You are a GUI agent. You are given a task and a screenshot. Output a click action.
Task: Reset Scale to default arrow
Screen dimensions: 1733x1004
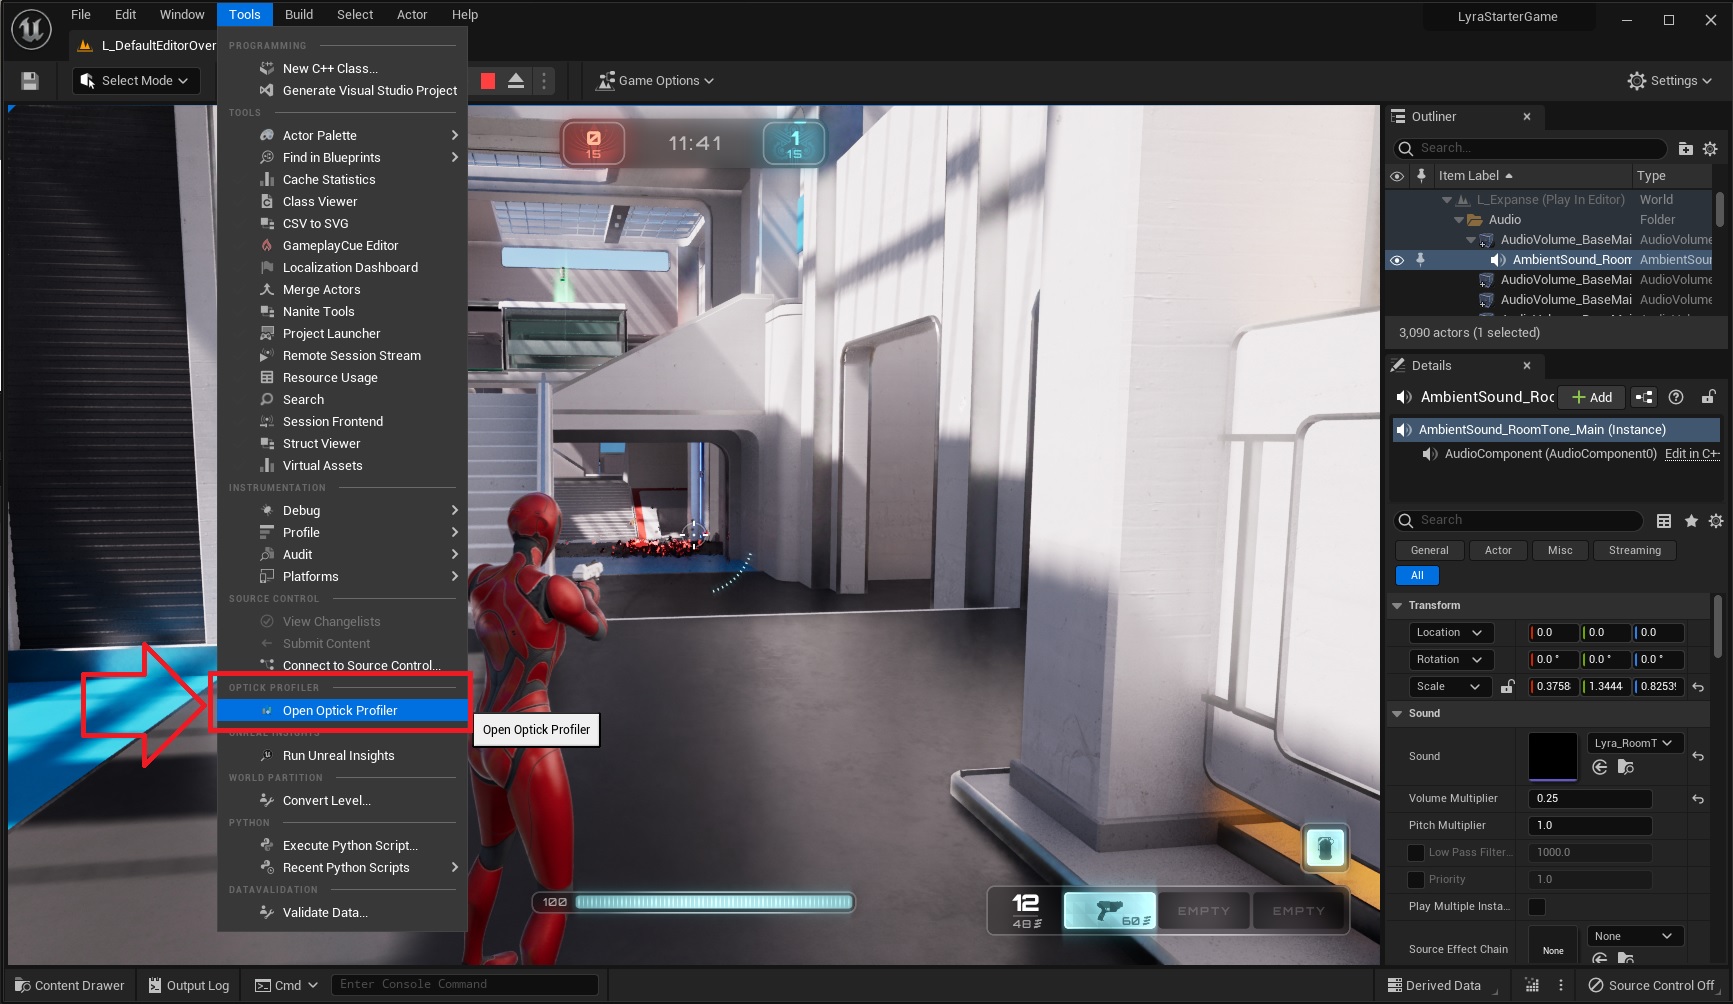click(x=1698, y=687)
